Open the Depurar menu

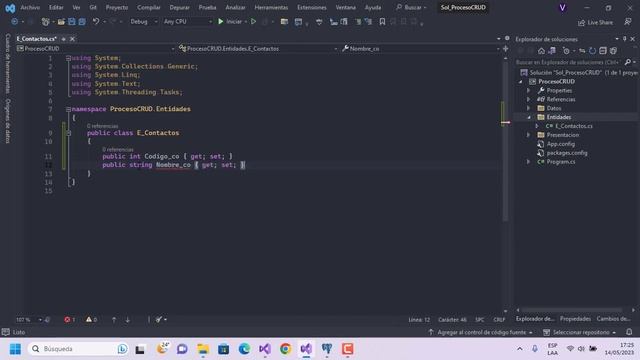coord(180,8)
